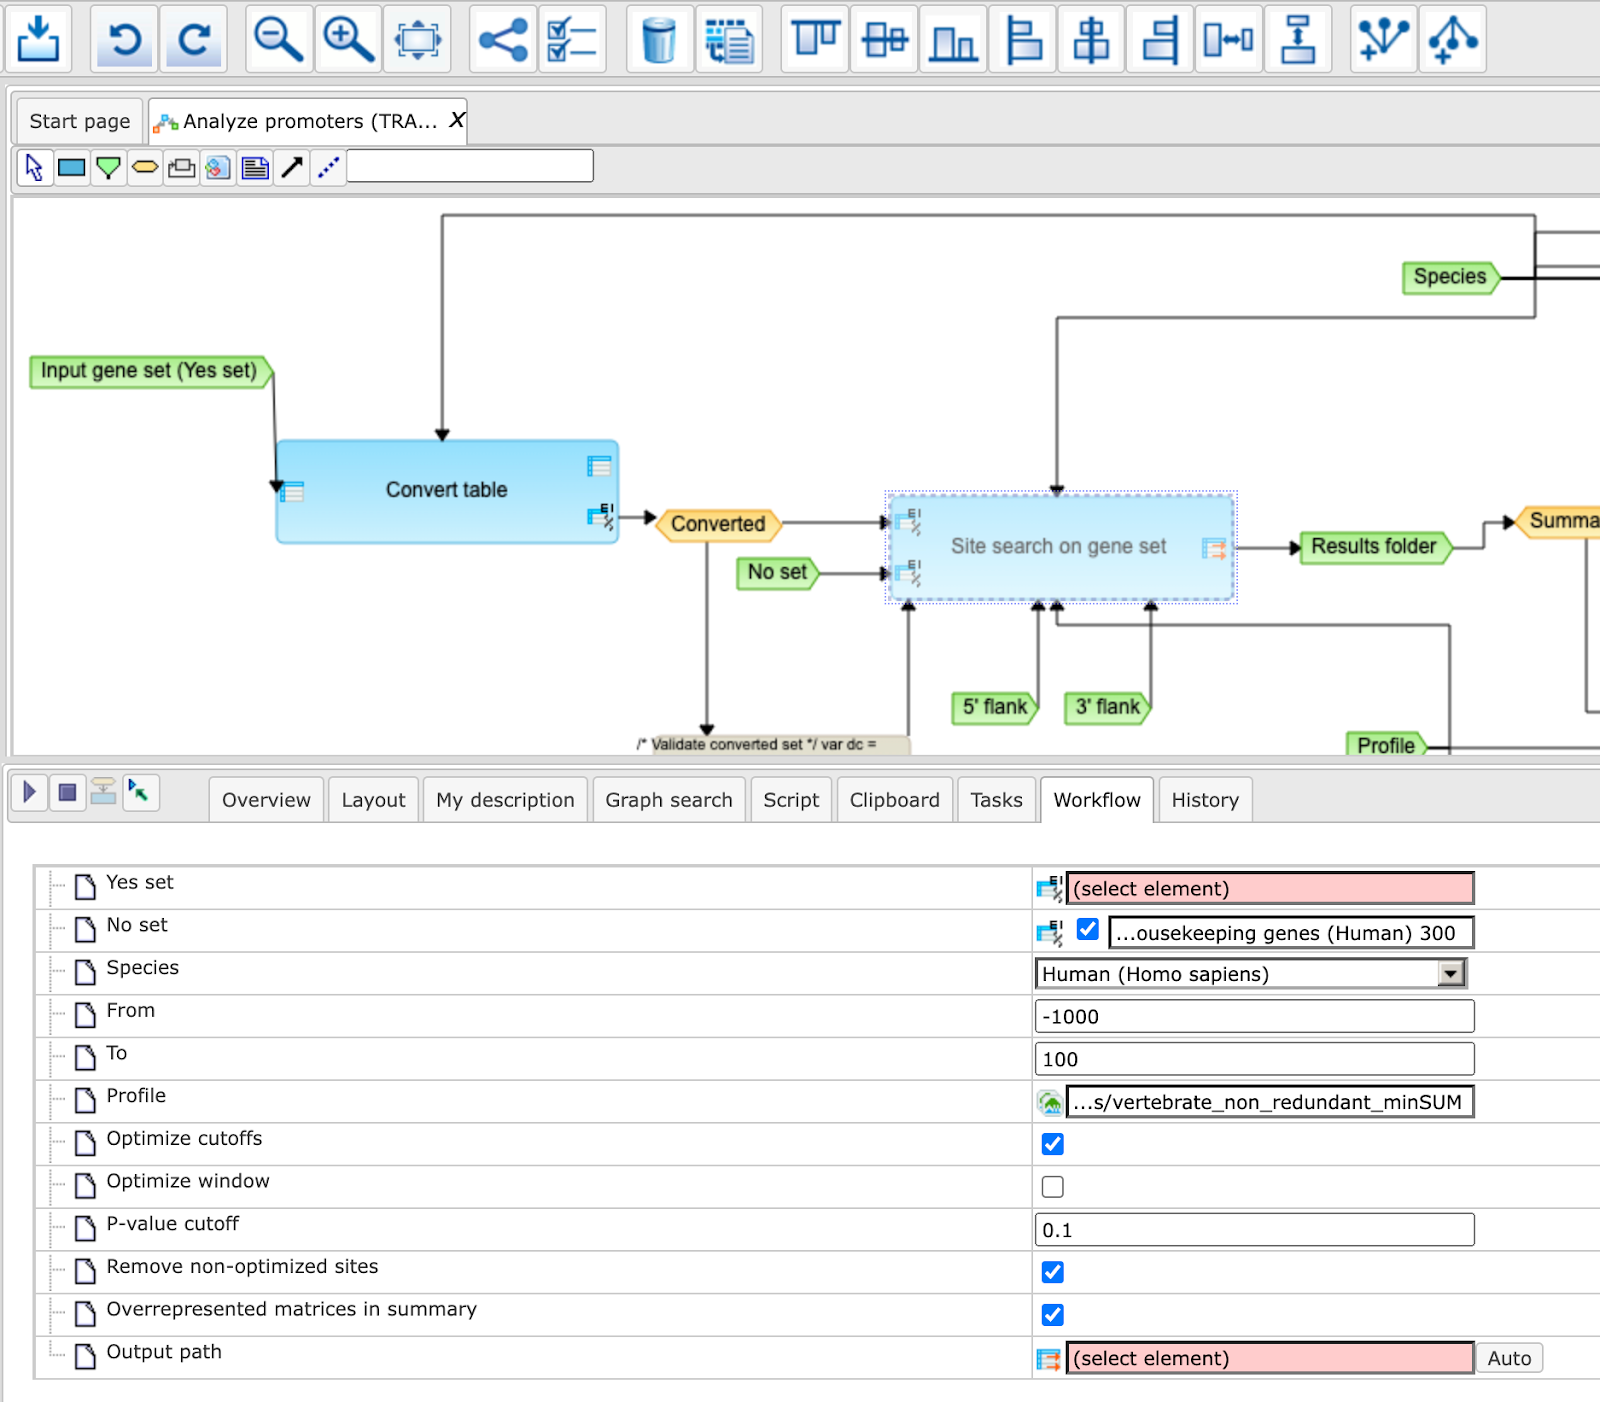
Task: Select the arrow connection tool
Action: [292, 167]
